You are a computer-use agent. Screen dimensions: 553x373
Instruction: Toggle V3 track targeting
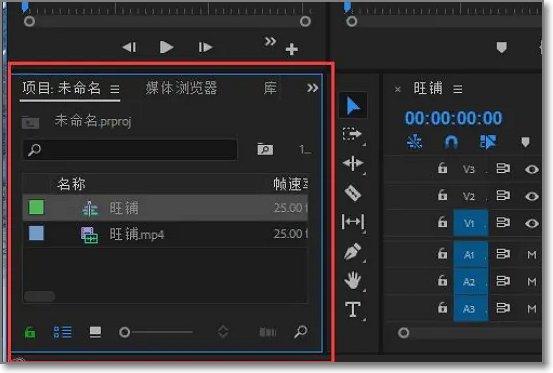(469, 170)
